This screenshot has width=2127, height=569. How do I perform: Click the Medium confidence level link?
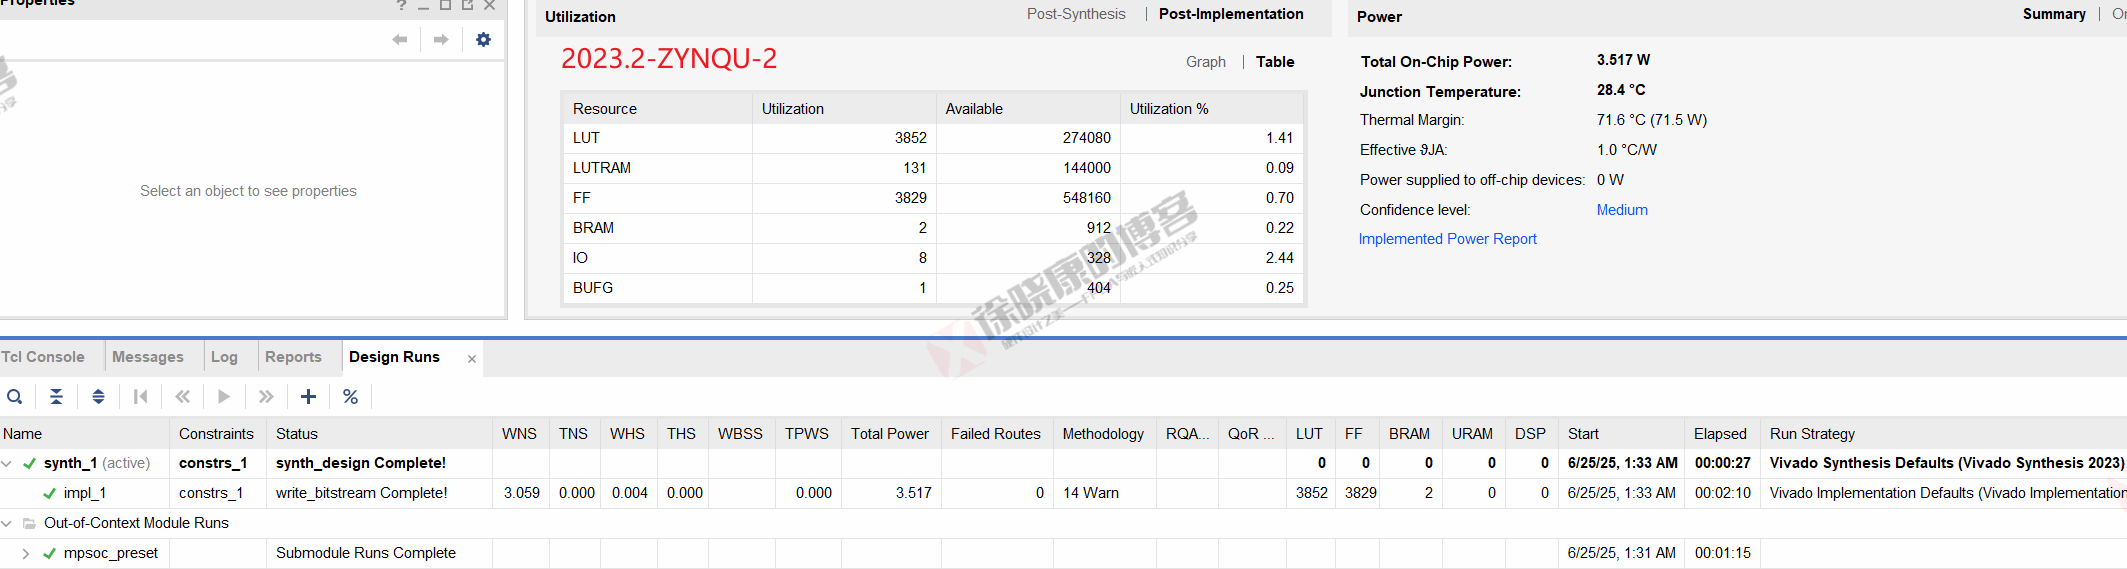[1622, 210]
